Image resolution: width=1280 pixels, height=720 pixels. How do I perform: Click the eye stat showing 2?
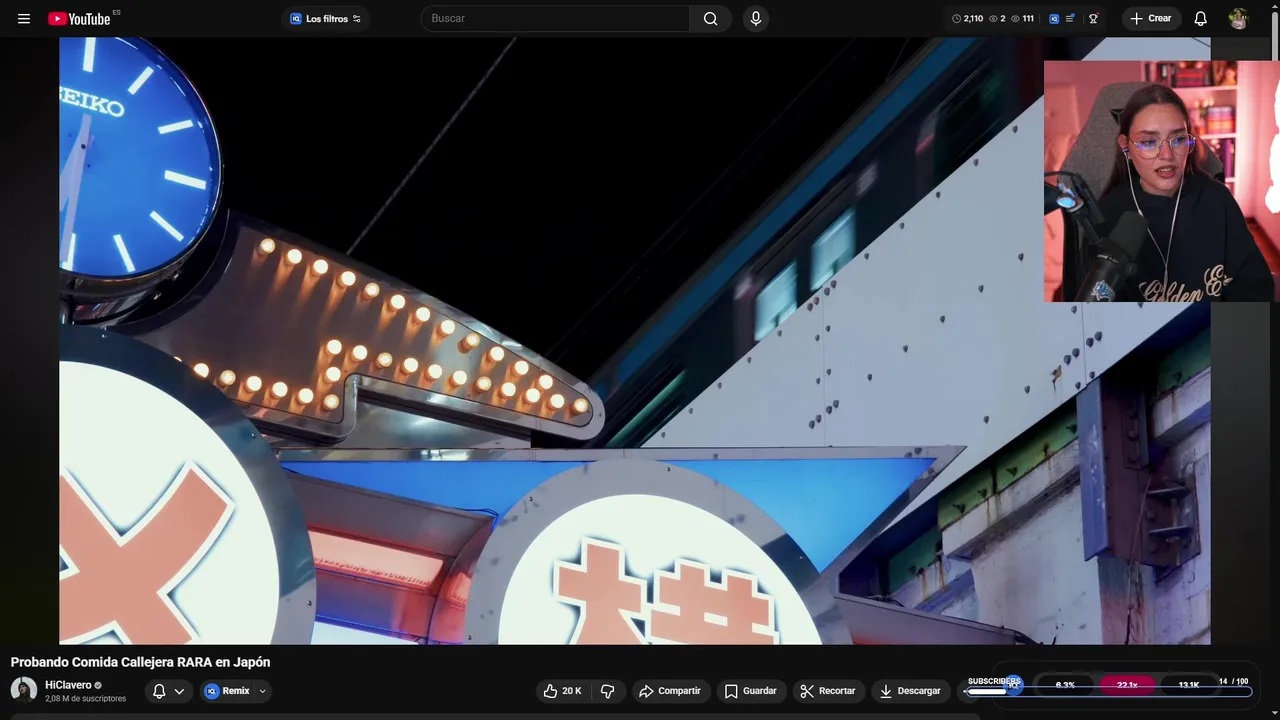coord(997,19)
